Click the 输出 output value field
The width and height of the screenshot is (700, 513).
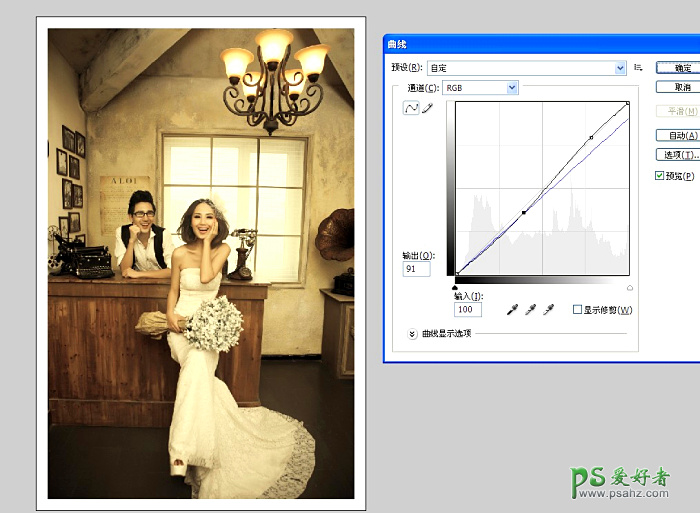(x=417, y=270)
